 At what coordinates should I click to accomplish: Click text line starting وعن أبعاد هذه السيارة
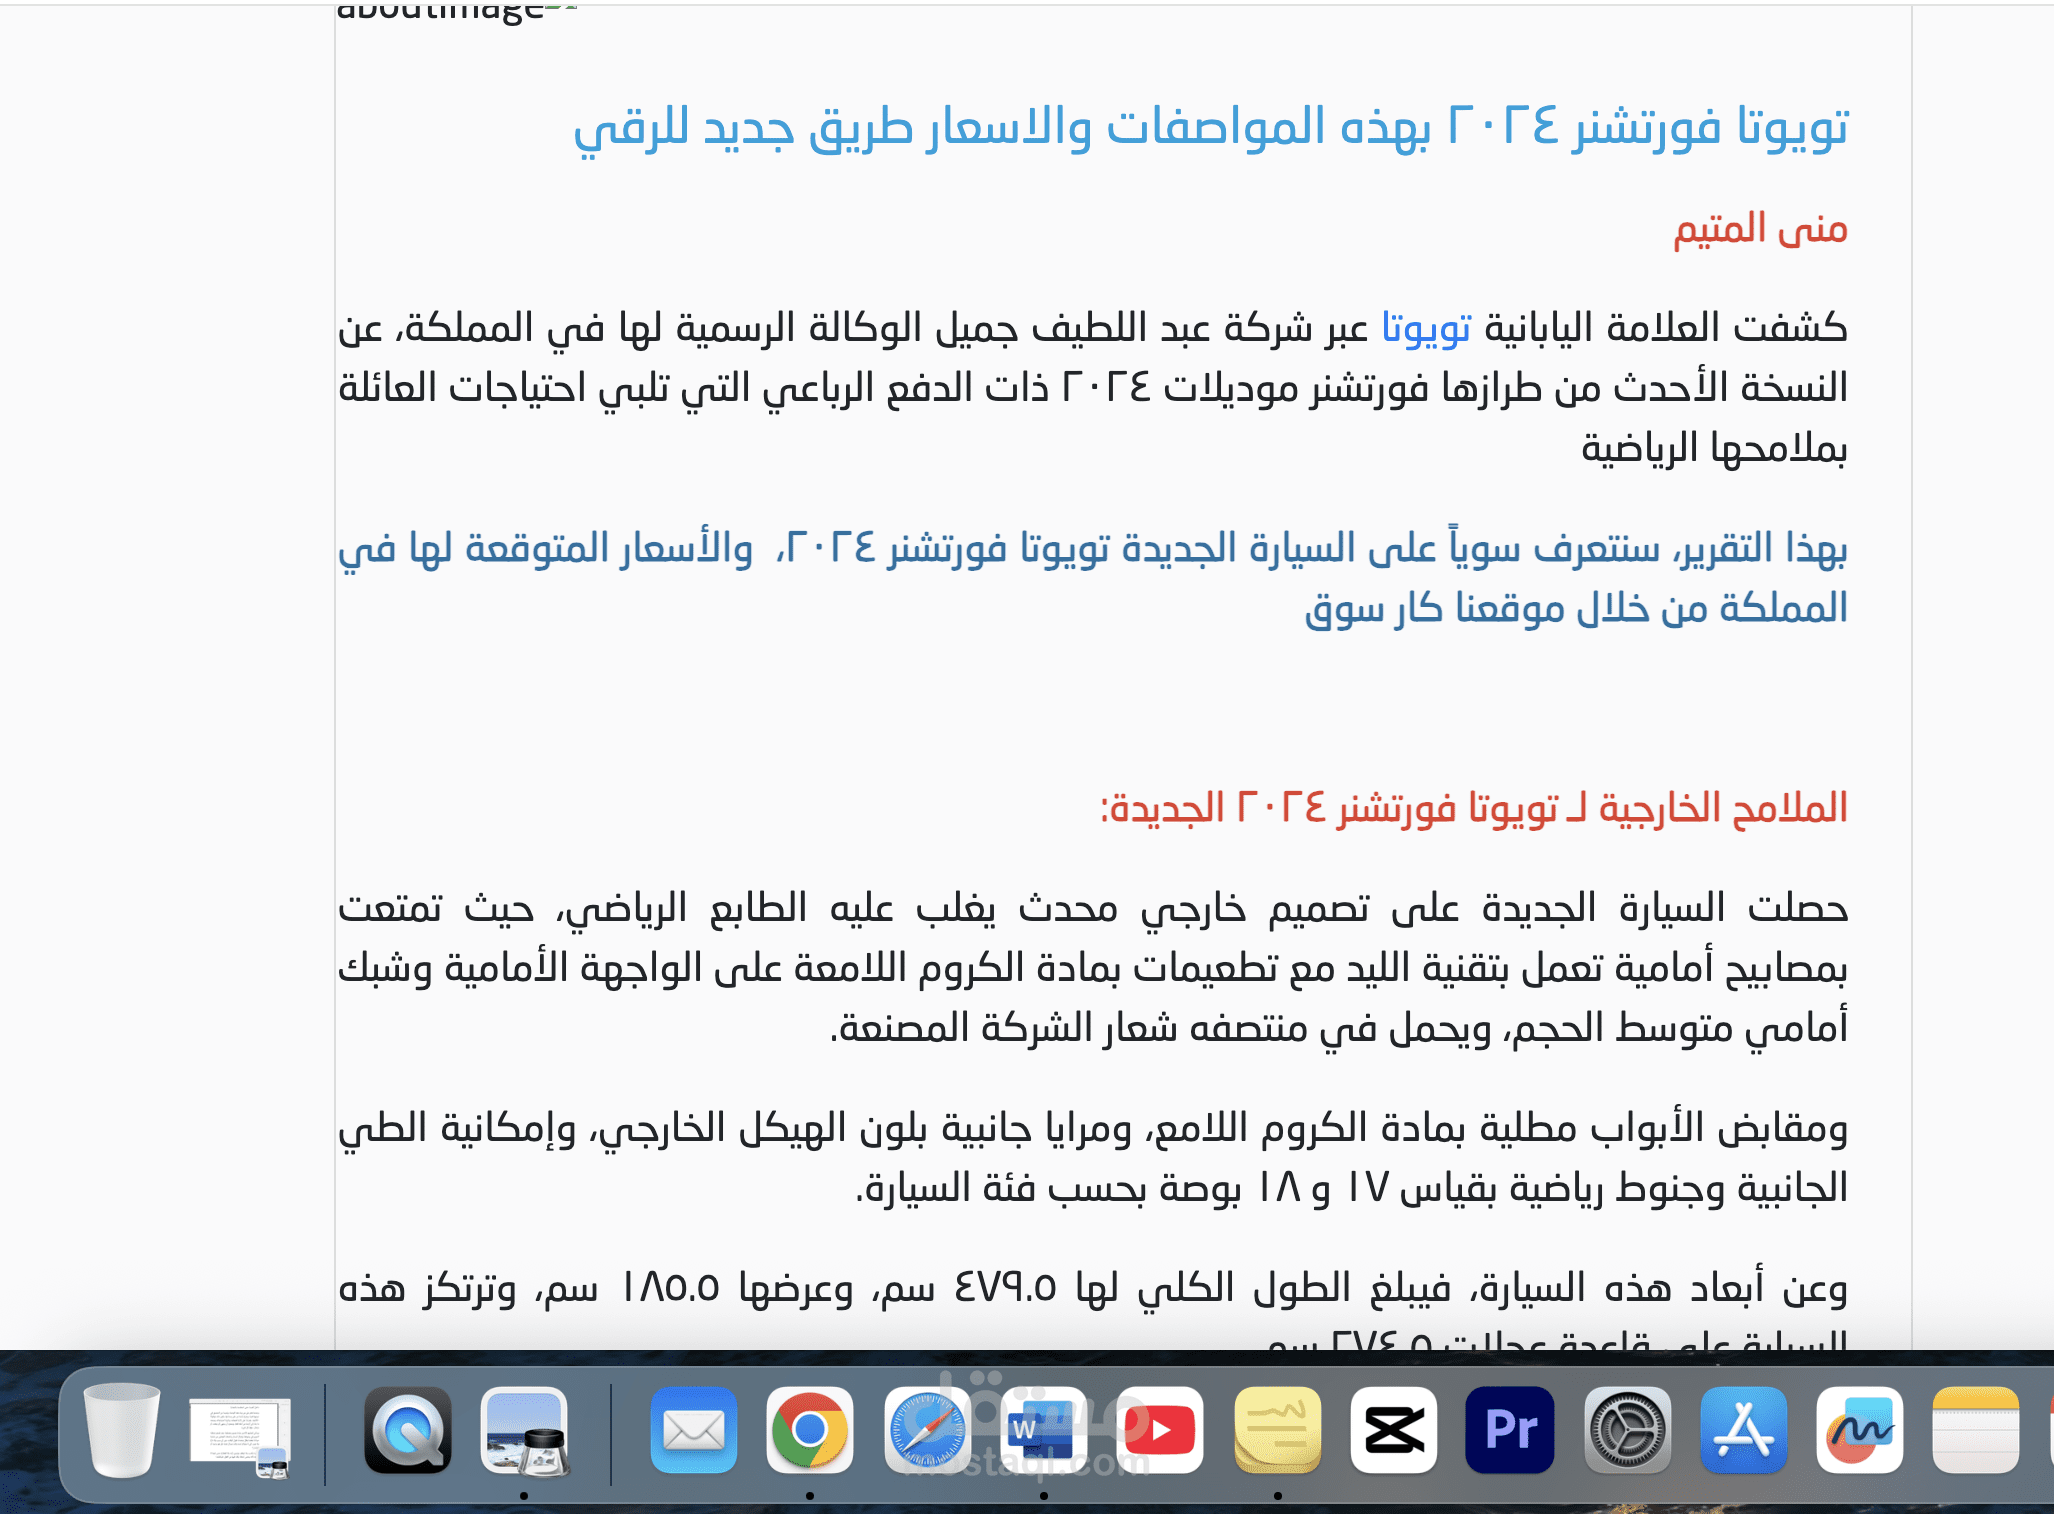point(1093,1288)
